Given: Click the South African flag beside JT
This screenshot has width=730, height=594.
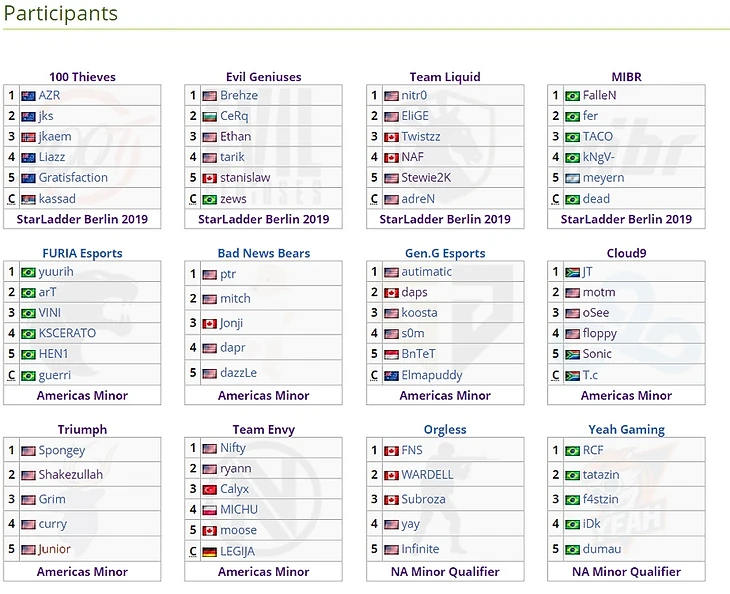Looking at the screenshot, I should click(572, 272).
